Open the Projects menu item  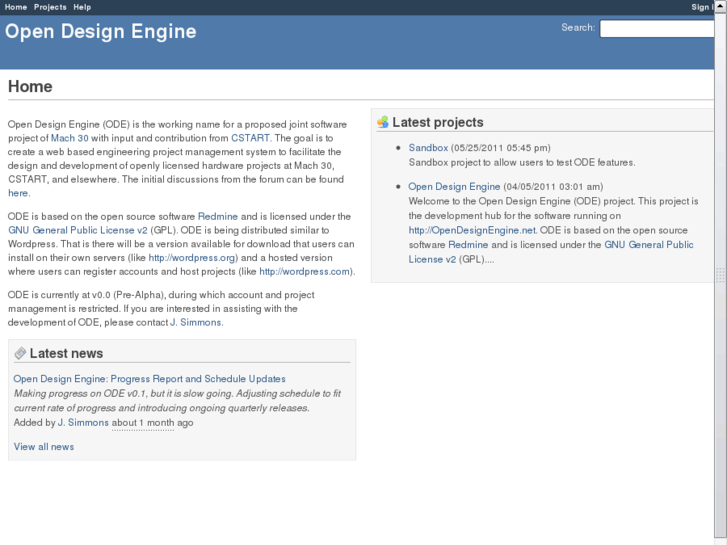coord(50,7)
